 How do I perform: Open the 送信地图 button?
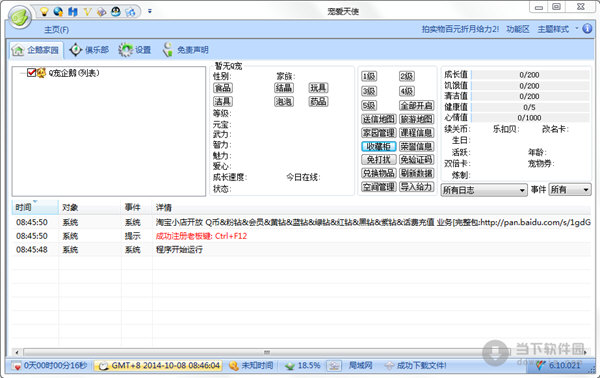coord(379,119)
